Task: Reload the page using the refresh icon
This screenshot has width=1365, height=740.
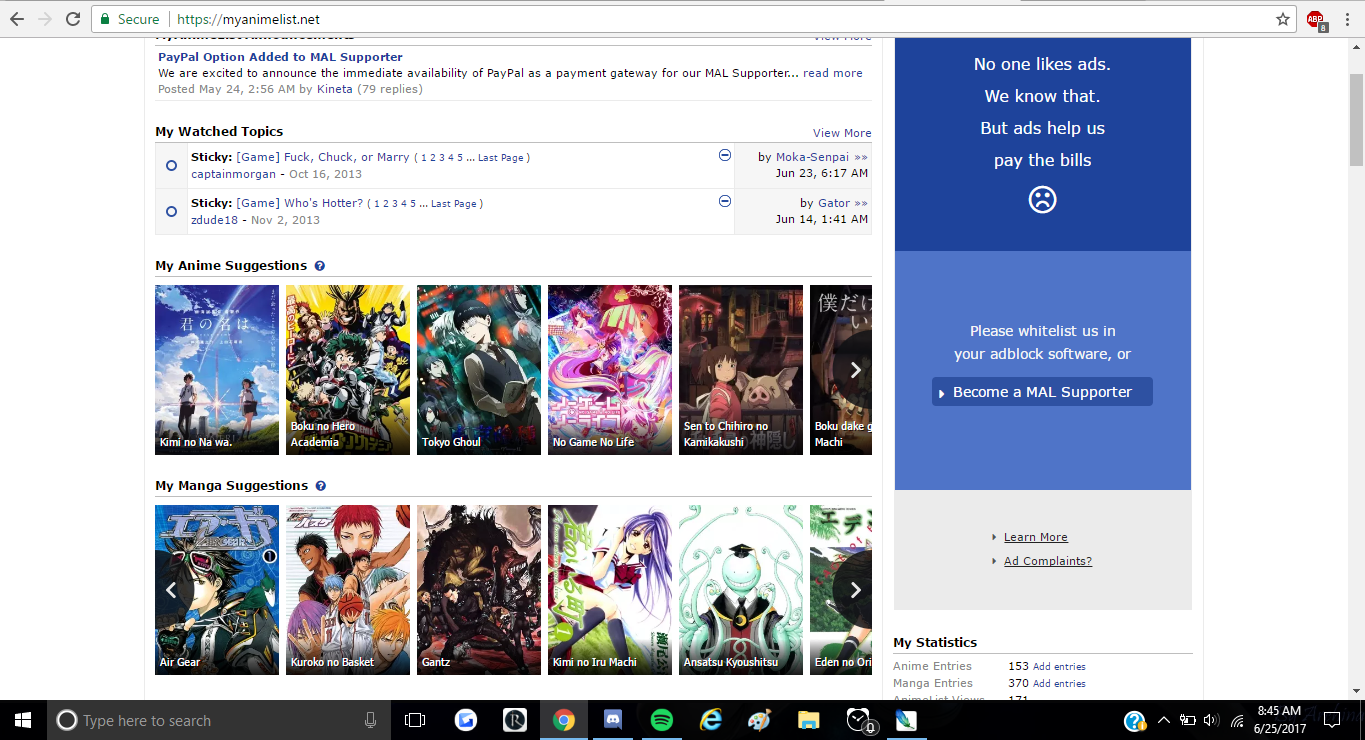Action: (73, 19)
